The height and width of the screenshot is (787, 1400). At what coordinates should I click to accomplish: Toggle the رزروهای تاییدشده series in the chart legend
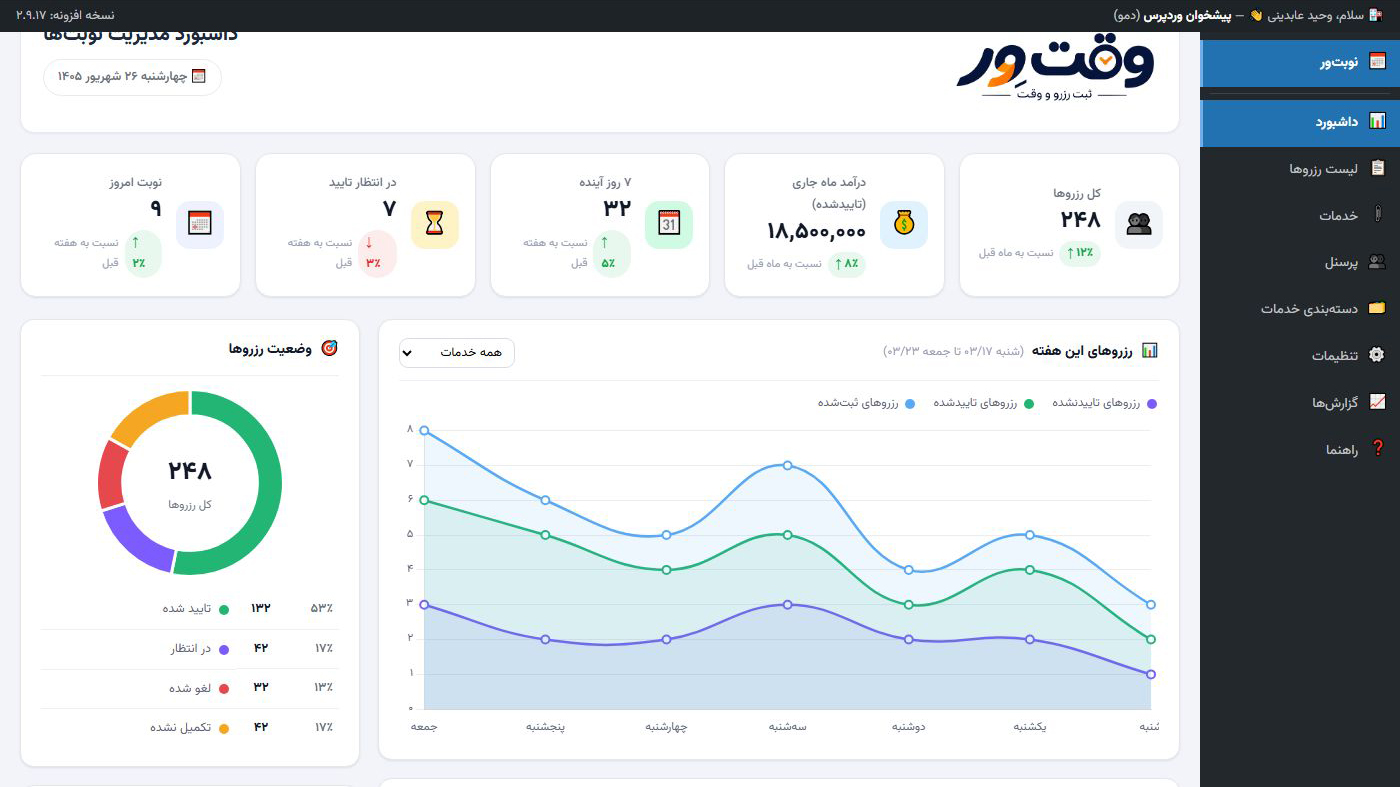[x=985, y=403]
